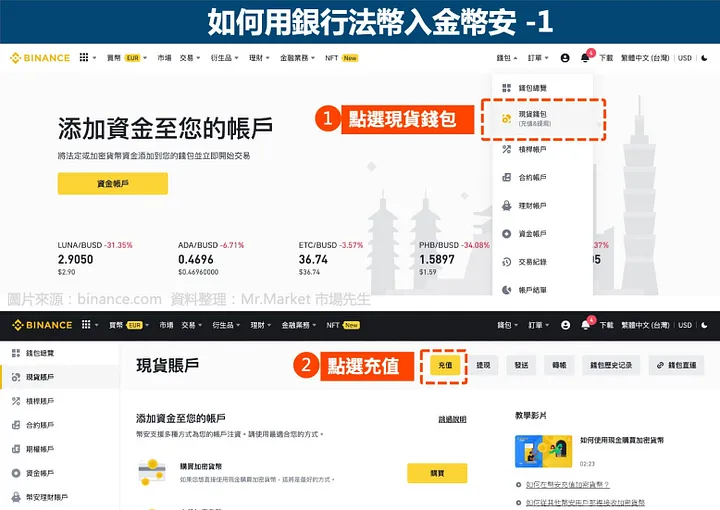Select 幣安理財帳戶 icon in the left sidebar

pyautogui.click(x=15, y=497)
